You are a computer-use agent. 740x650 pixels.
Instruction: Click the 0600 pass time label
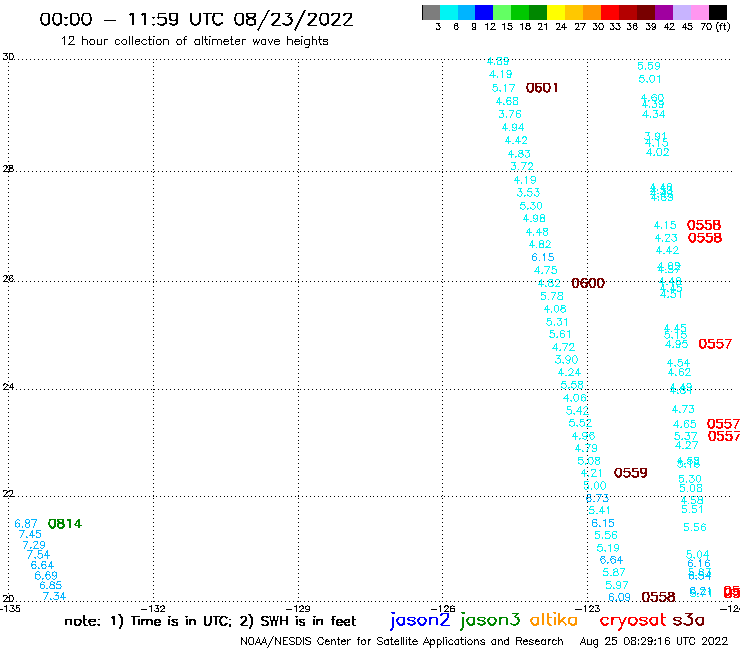(588, 283)
